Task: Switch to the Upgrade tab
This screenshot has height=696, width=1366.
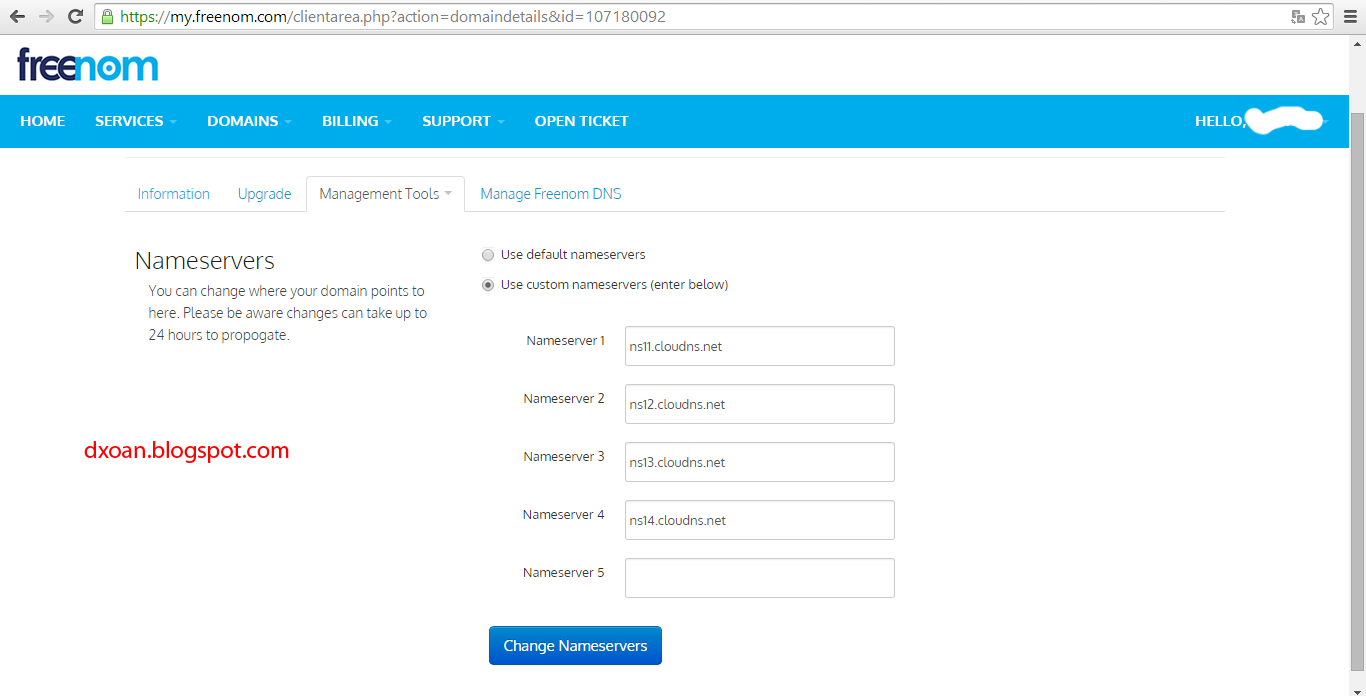Action: (265, 194)
